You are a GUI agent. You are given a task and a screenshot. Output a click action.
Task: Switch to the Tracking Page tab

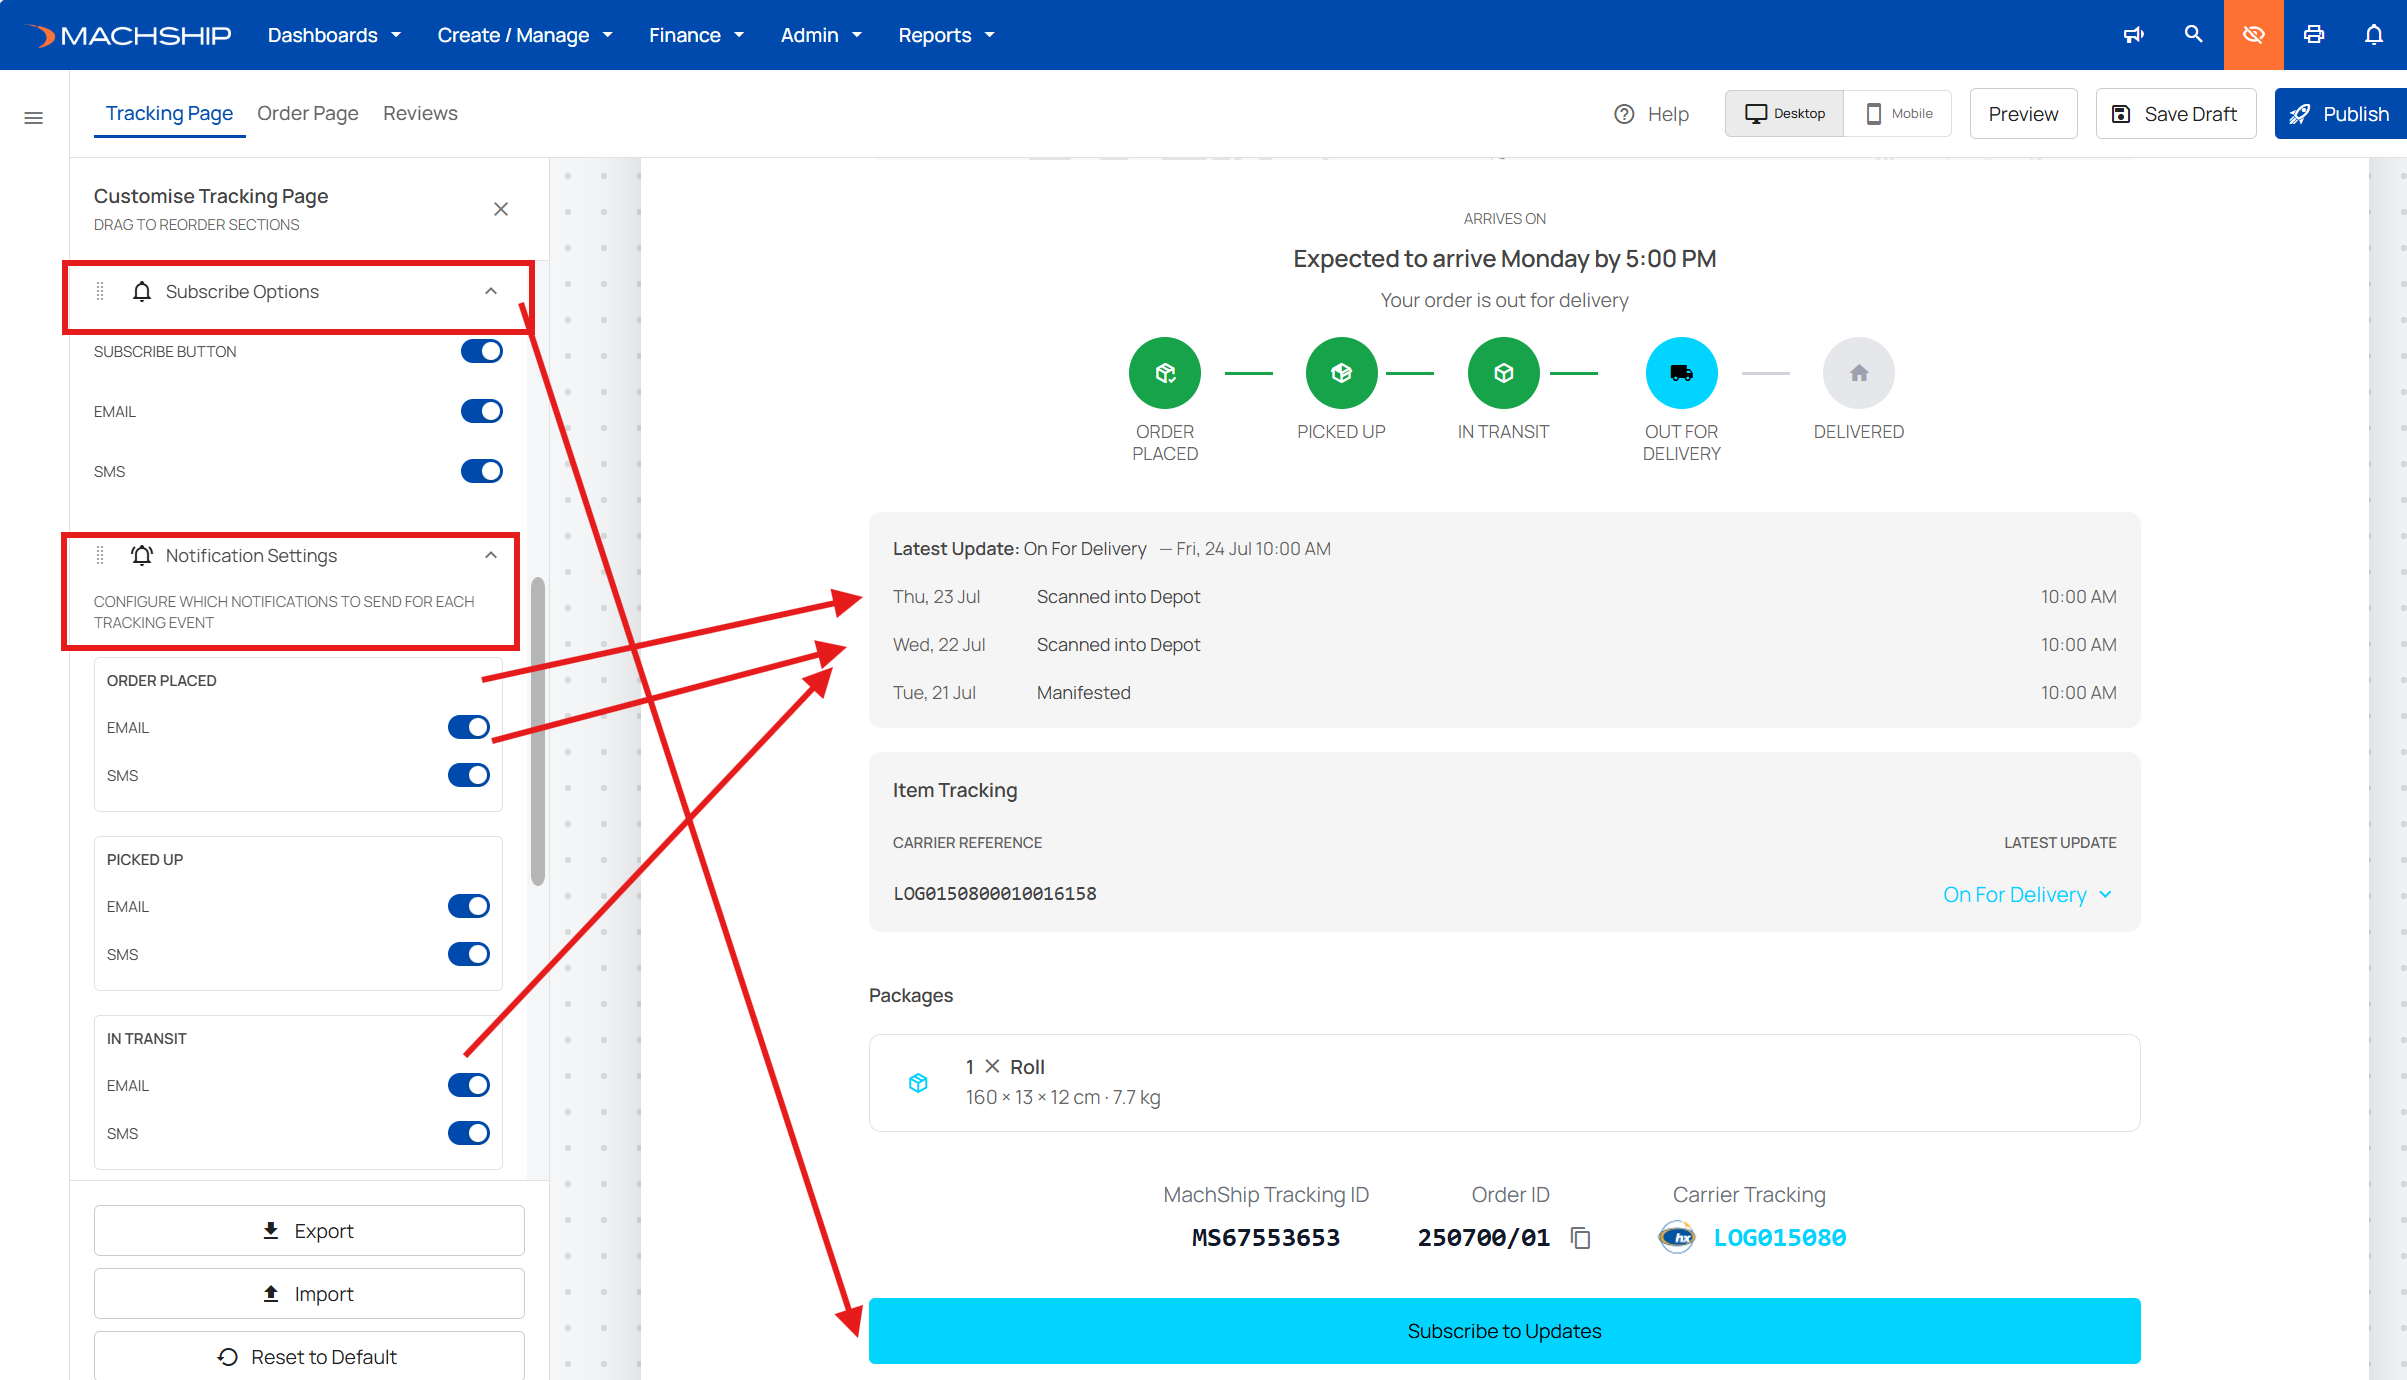coord(169,114)
